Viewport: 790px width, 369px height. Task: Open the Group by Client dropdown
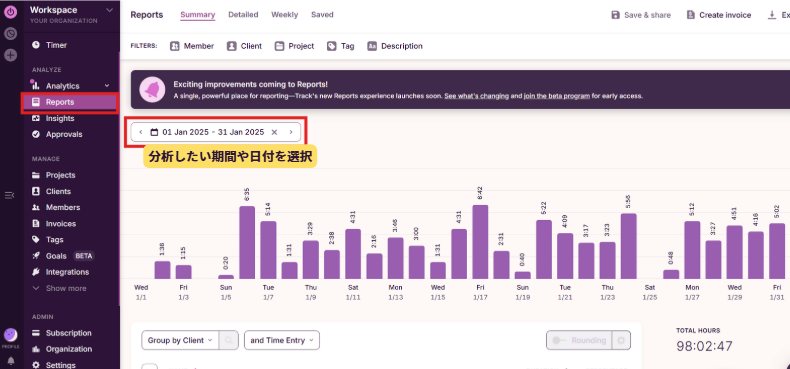pyautogui.click(x=180, y=340)
